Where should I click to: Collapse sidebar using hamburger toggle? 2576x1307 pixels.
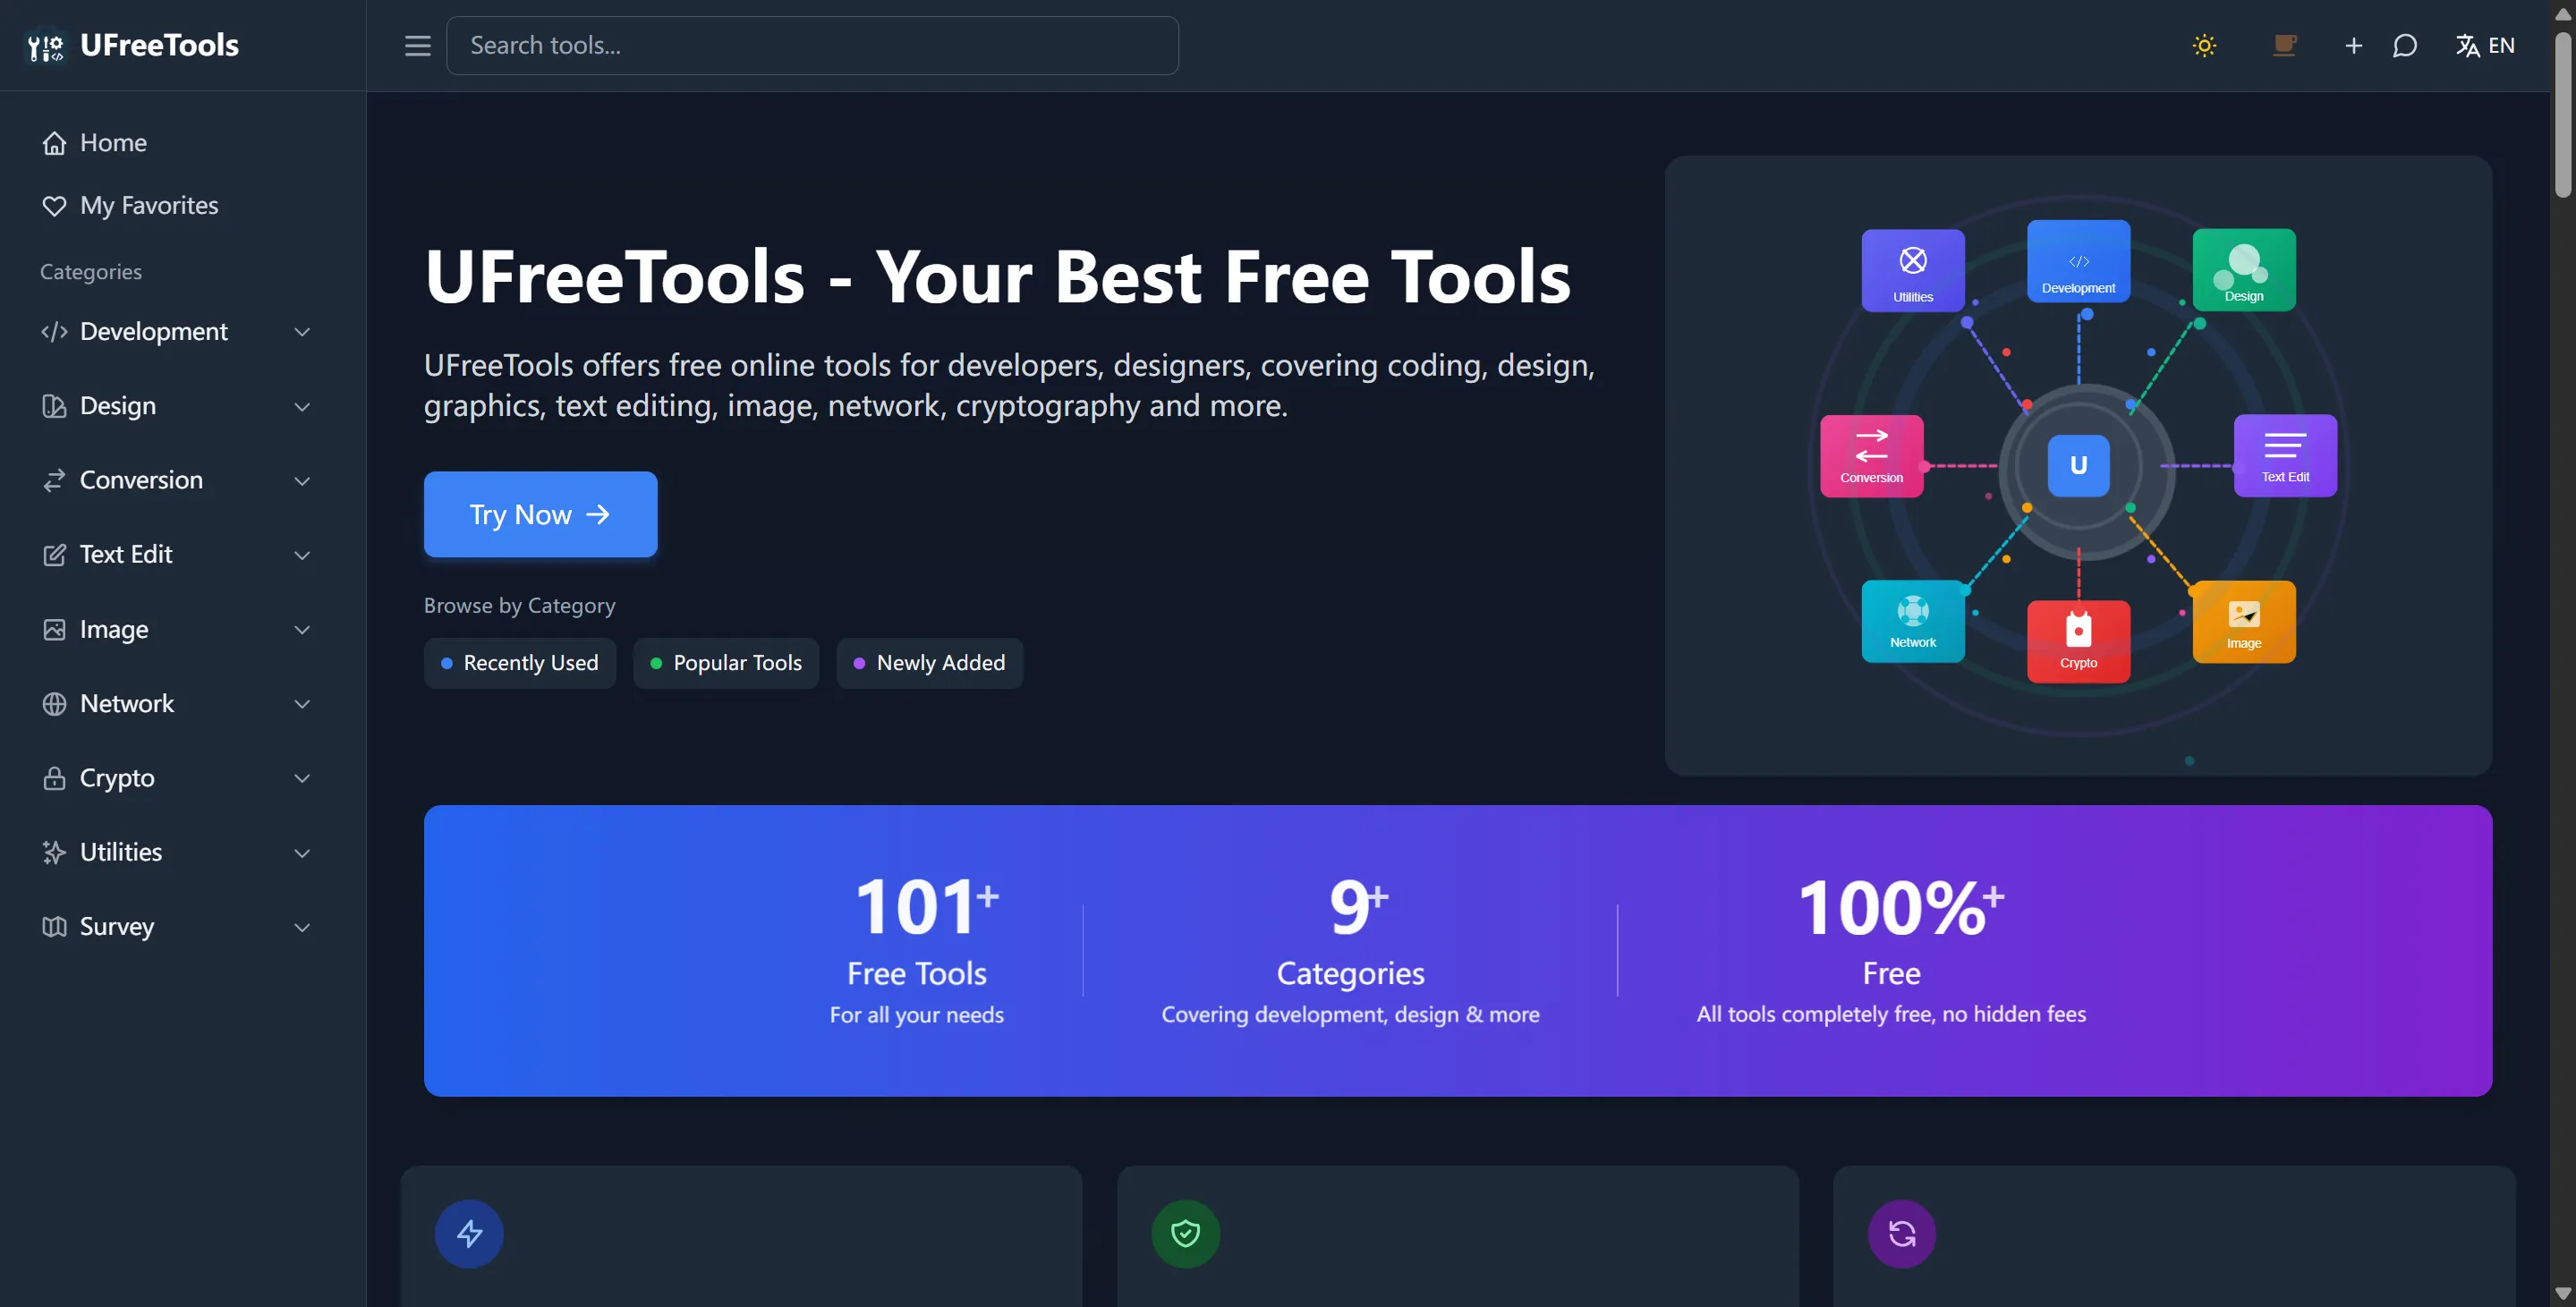click(417, 46)
